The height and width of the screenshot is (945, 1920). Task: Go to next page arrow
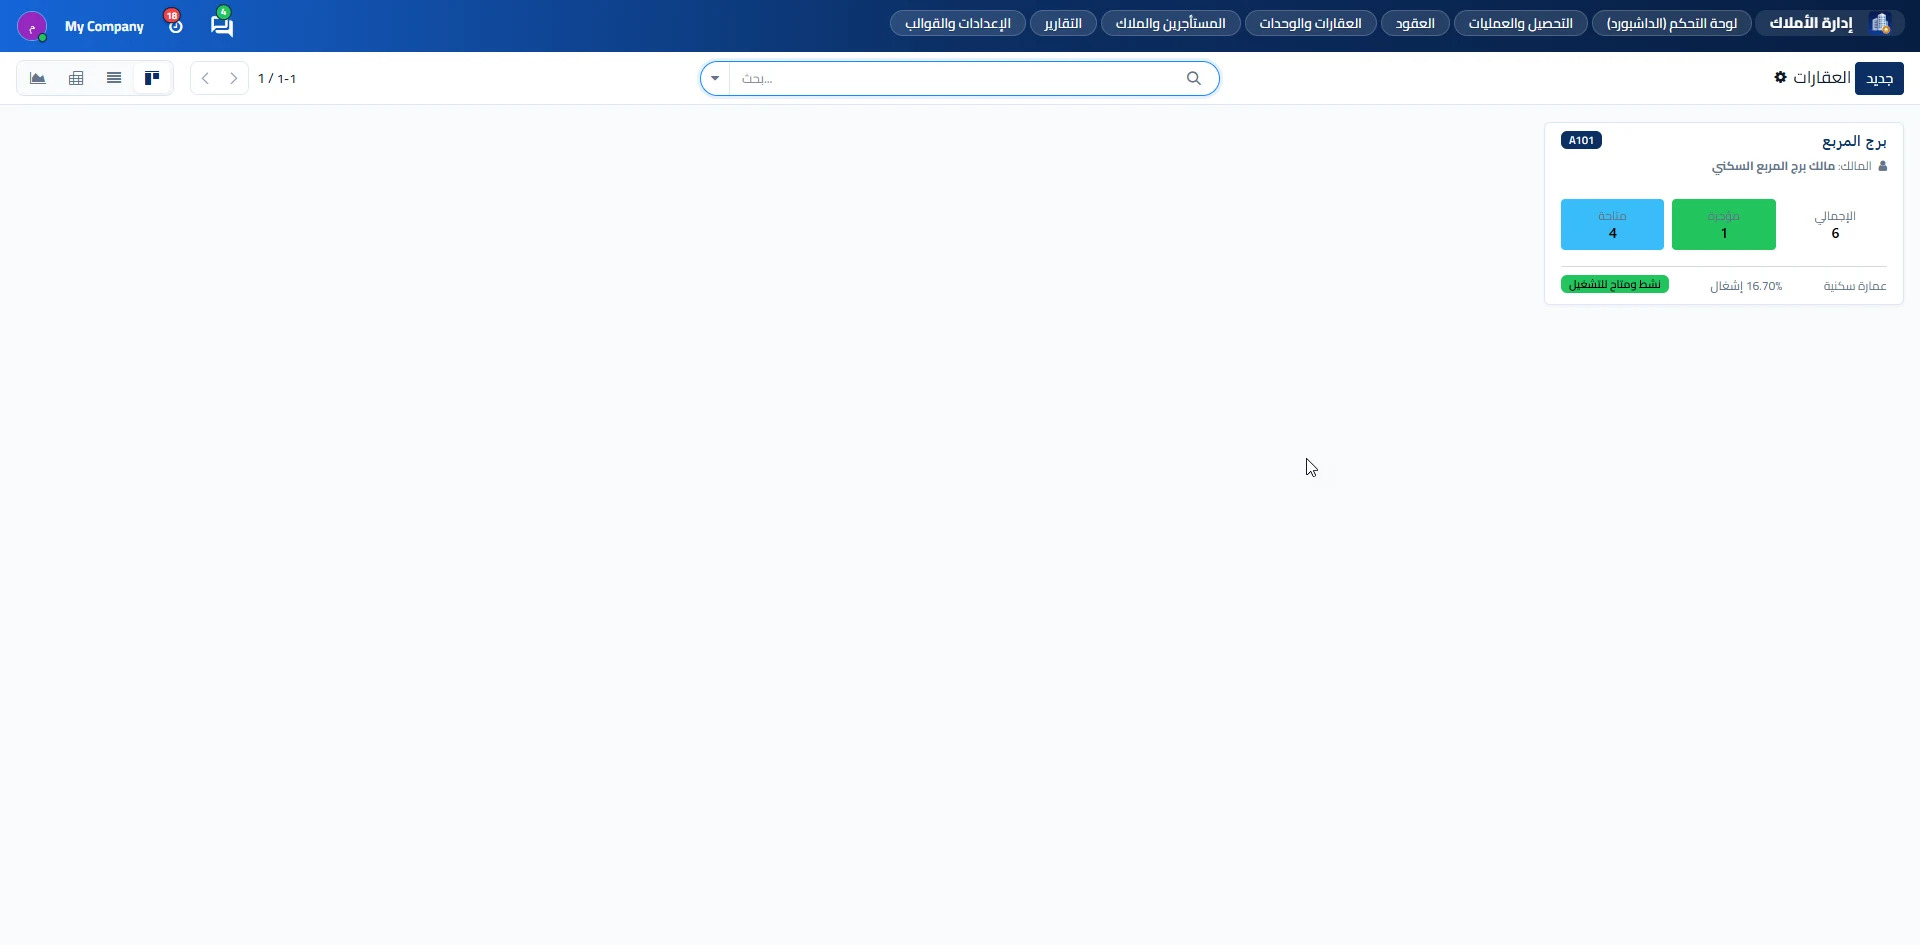coord(234,78)
